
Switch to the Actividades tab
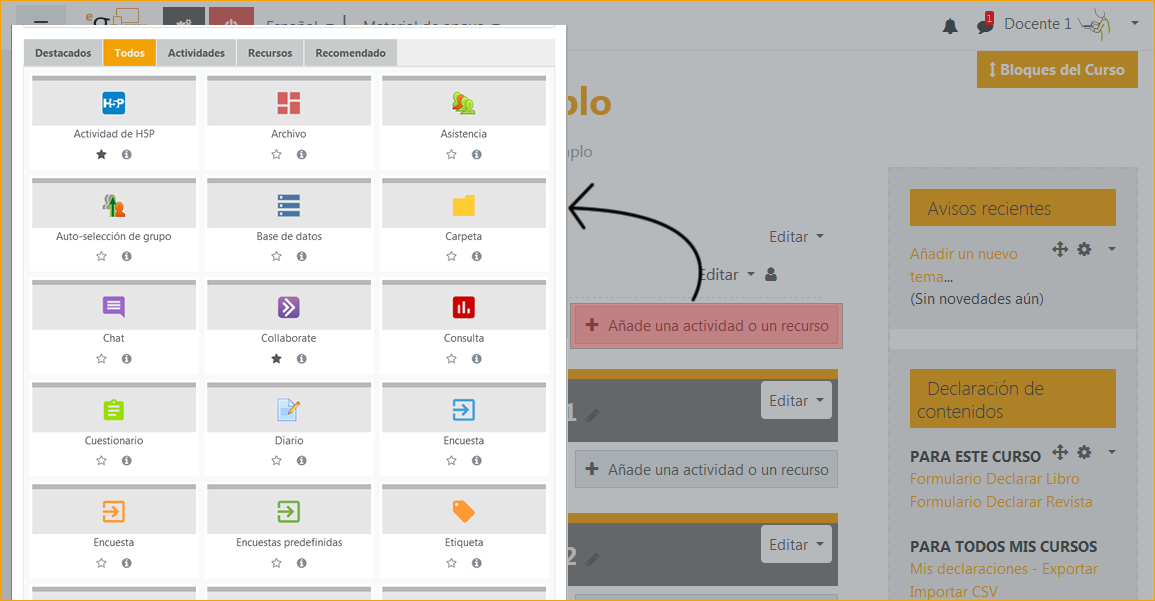click(196, 53)
